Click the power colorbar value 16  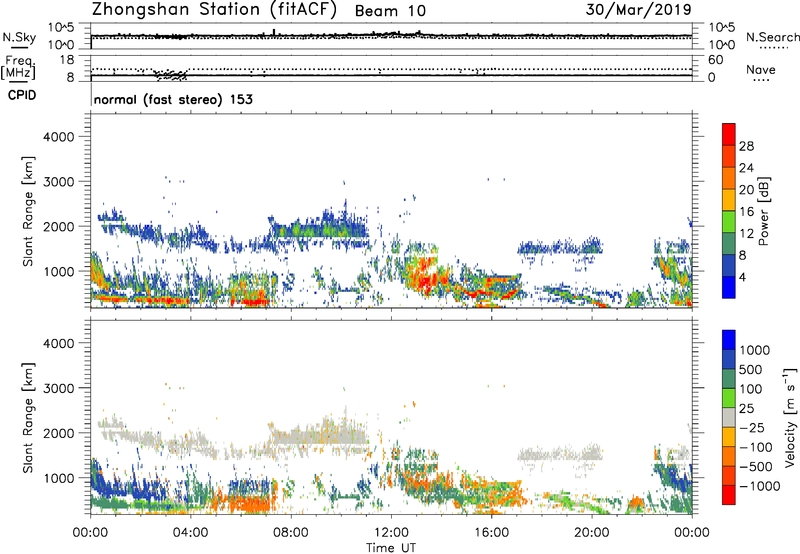coord(746,212)
